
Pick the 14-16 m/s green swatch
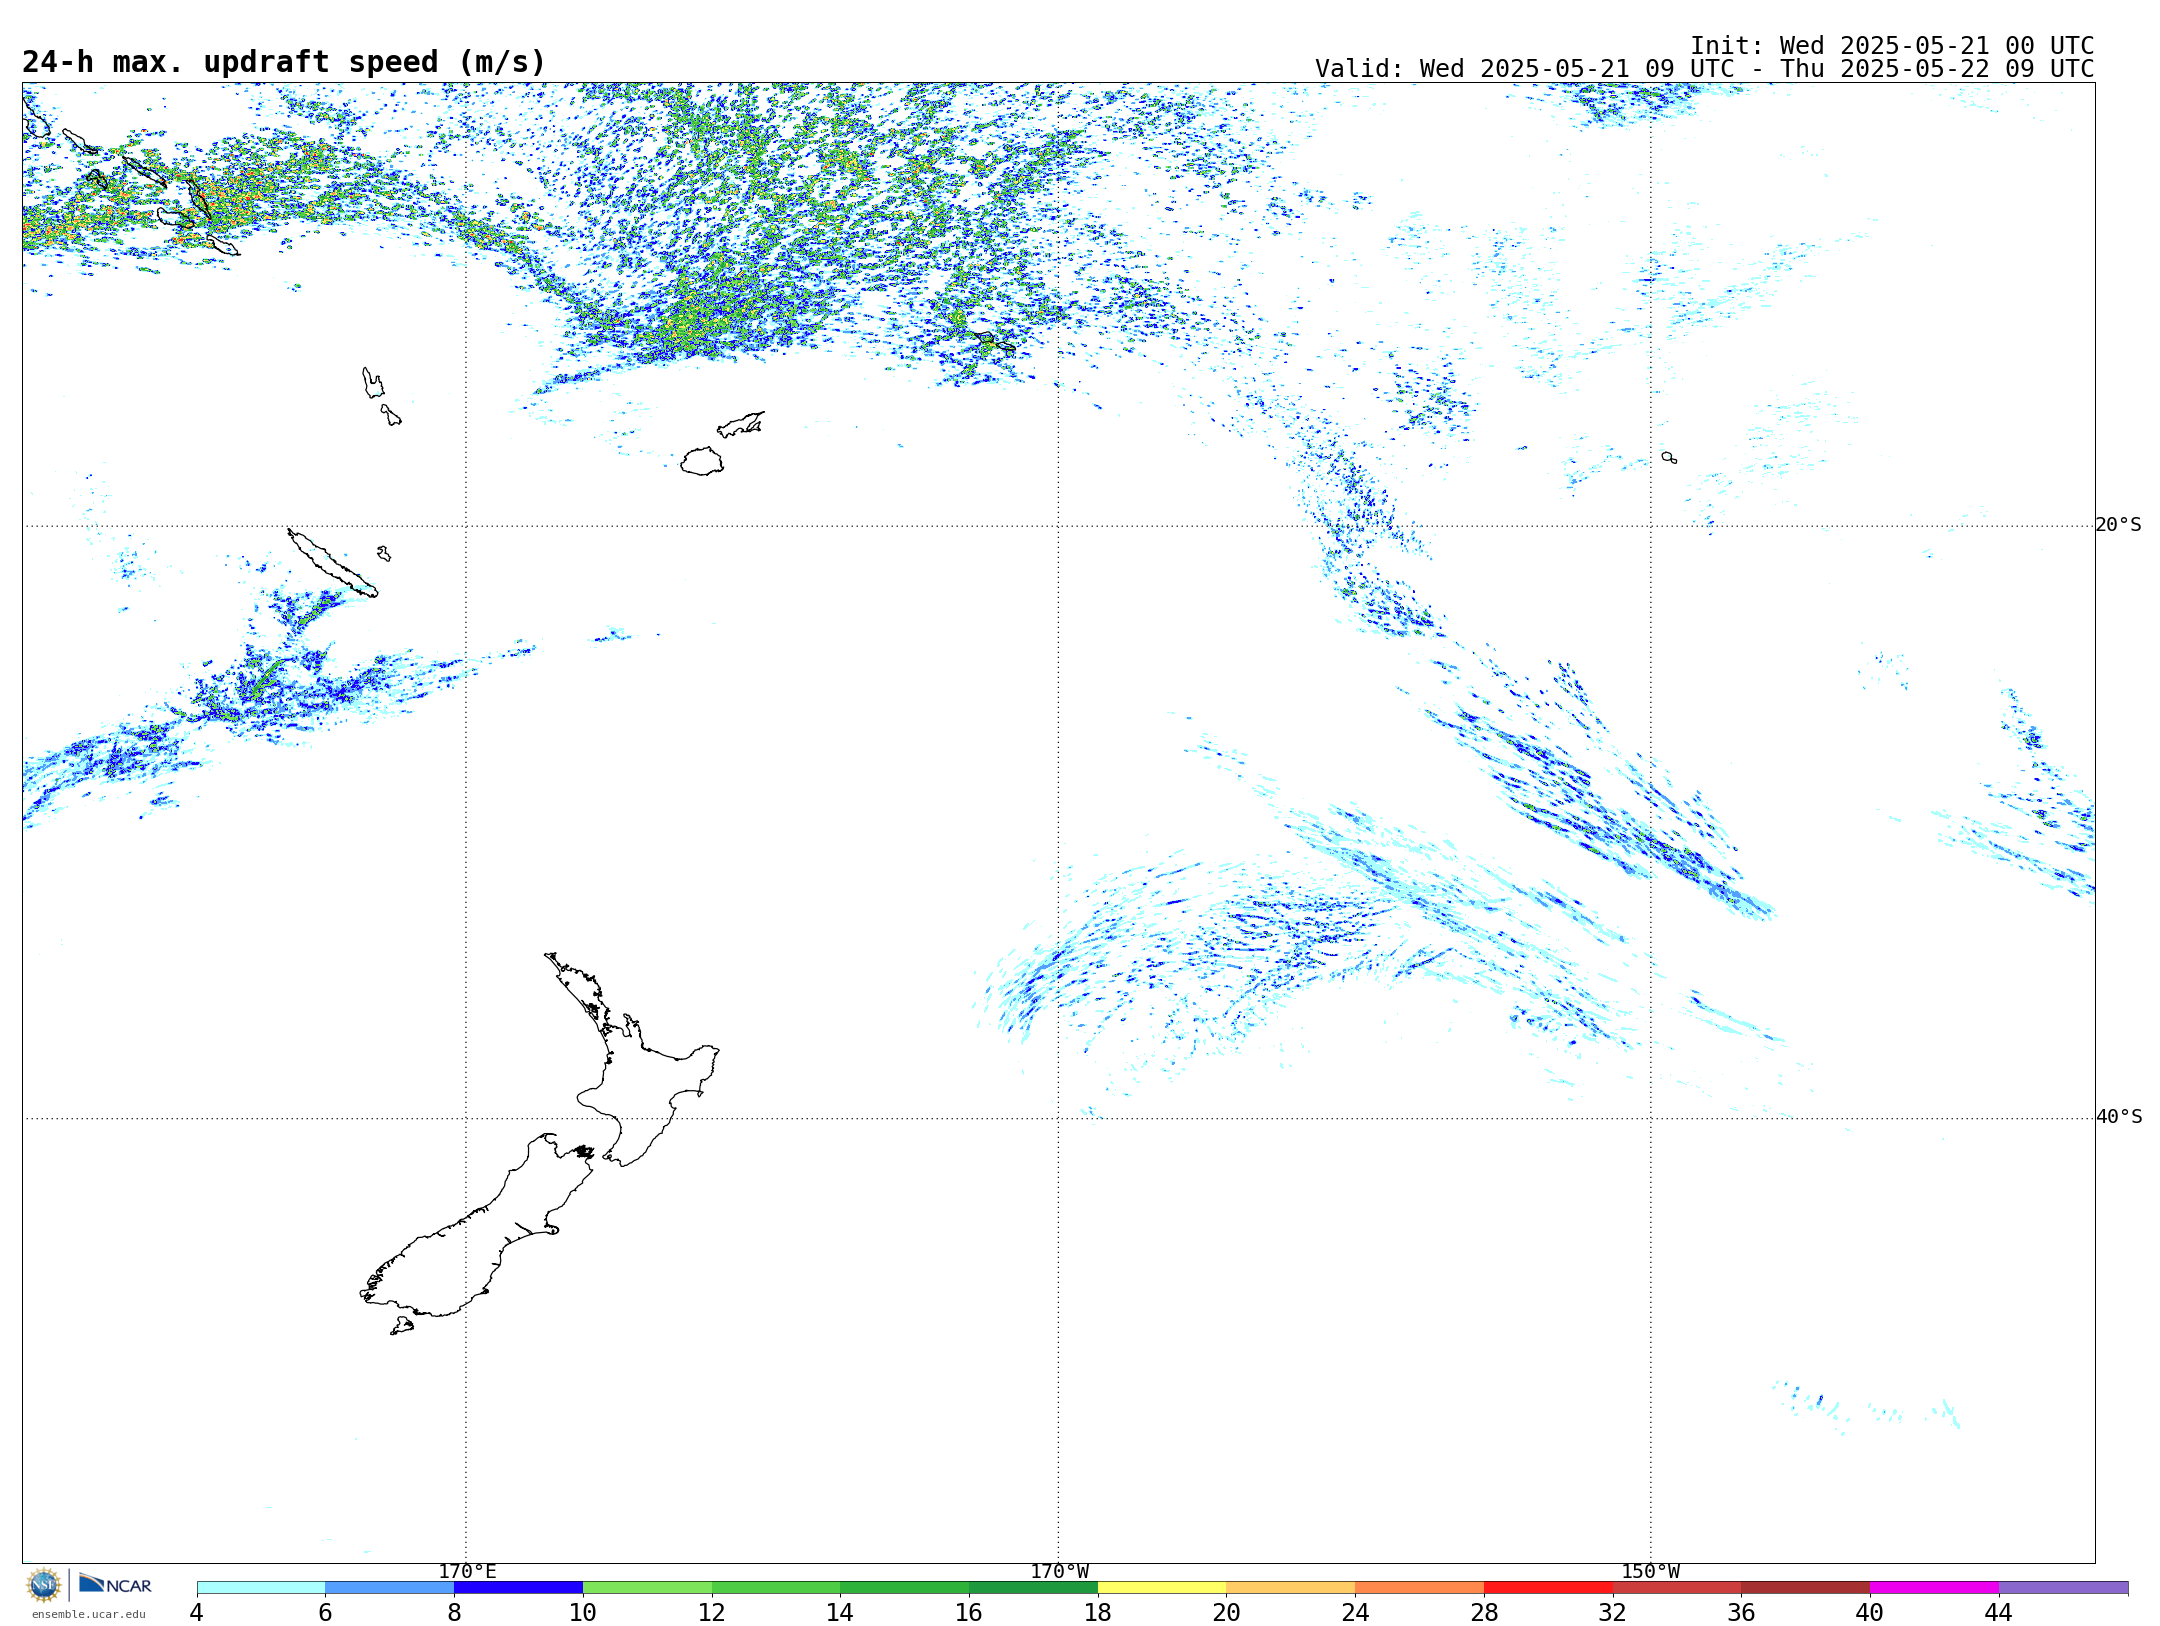click(x=905, y=1587)
